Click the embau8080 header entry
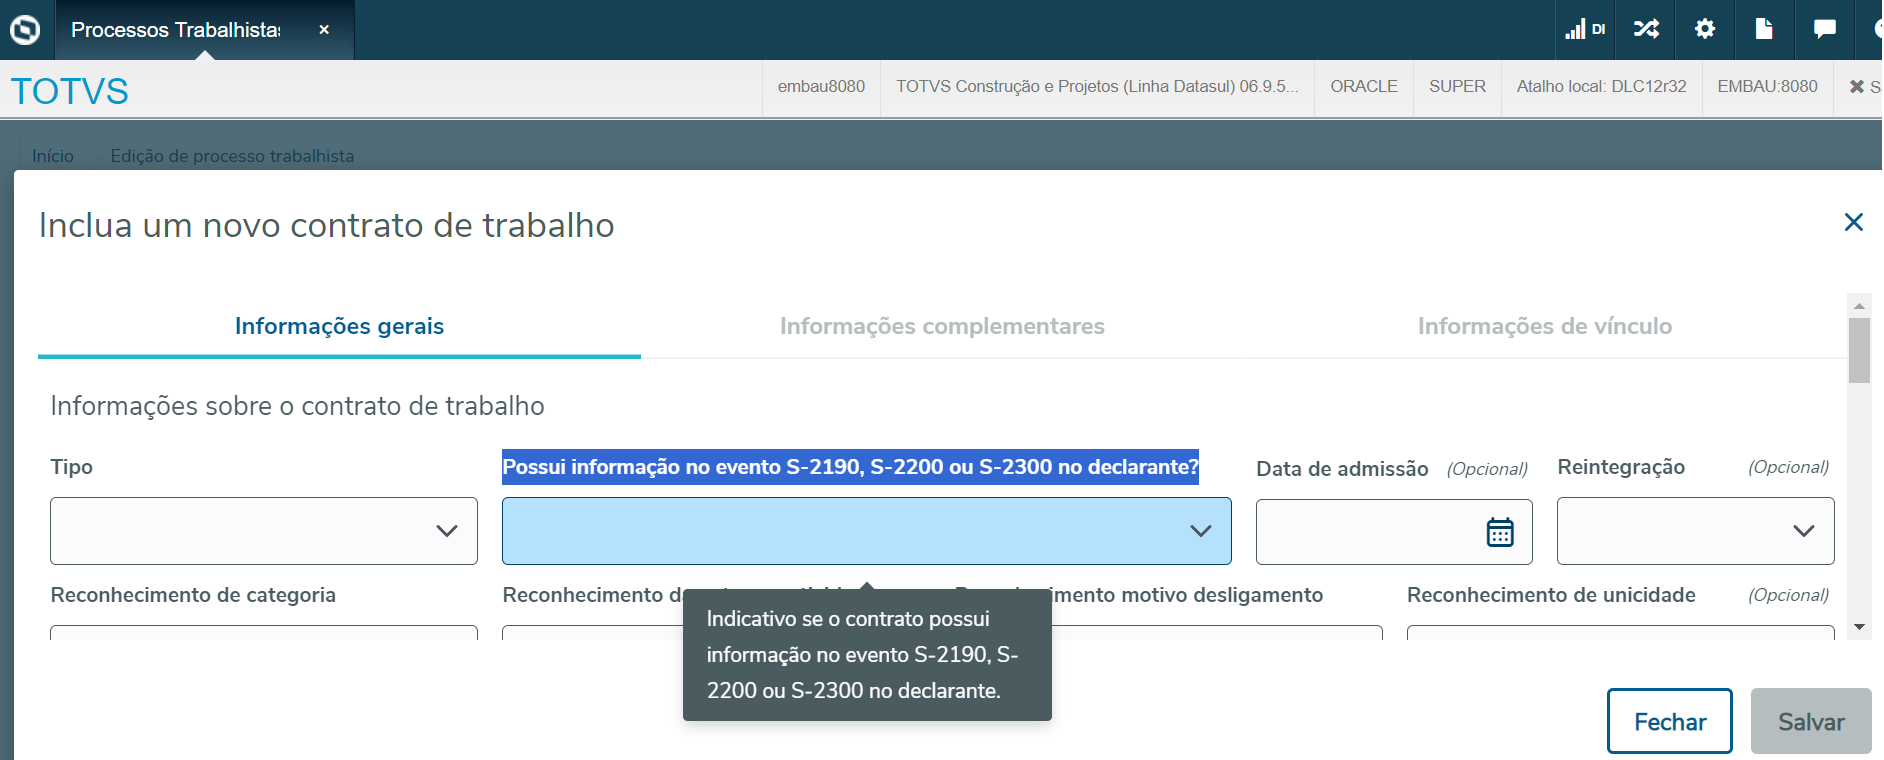The height and width of the screenshot is (760, 1884). tap(821, 87)
